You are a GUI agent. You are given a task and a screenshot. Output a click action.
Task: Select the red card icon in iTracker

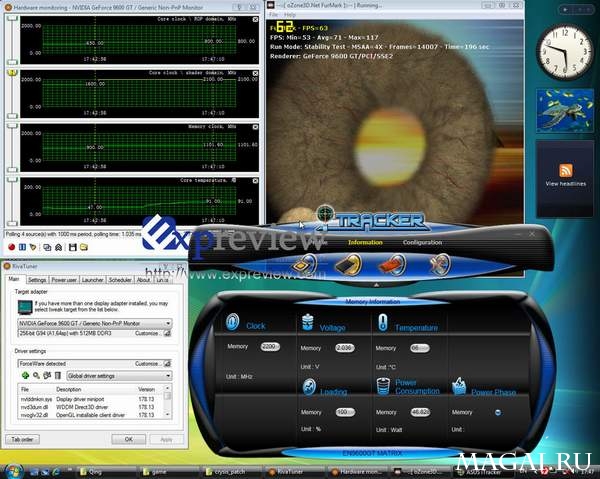click(x=391, y=264)
